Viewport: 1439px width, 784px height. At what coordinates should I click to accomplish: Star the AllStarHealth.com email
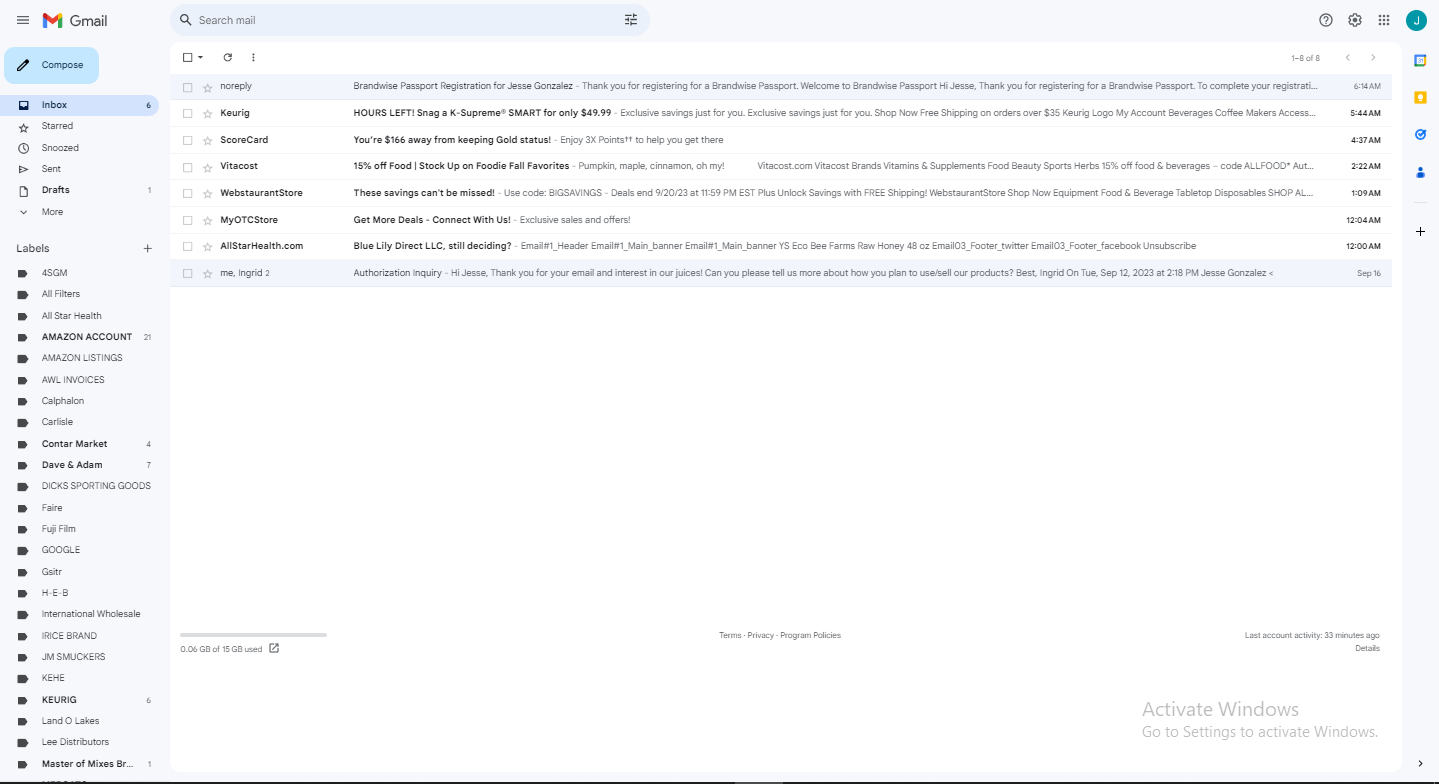pyautogui.click(x=207, y=246)
